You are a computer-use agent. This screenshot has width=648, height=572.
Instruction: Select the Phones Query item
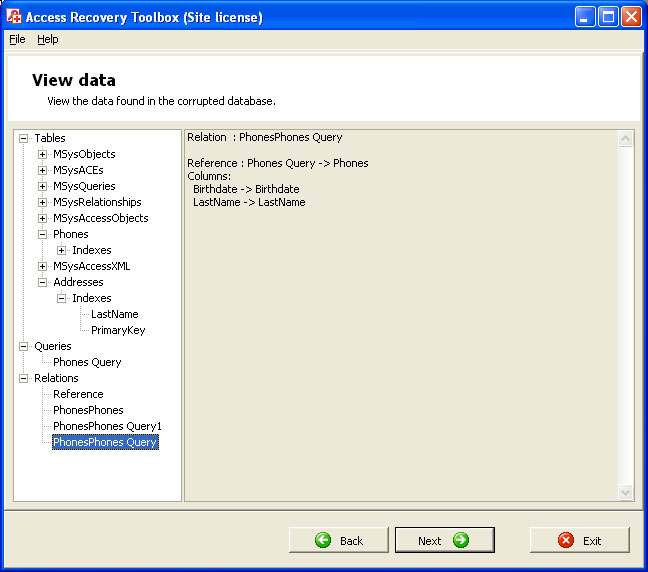point(87,362)
